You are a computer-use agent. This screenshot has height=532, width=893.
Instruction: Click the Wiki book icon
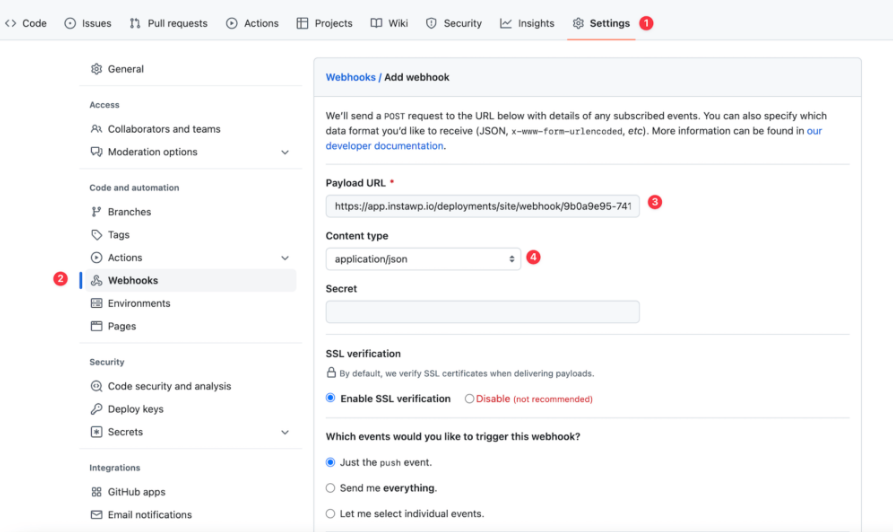tap(376, 23)
